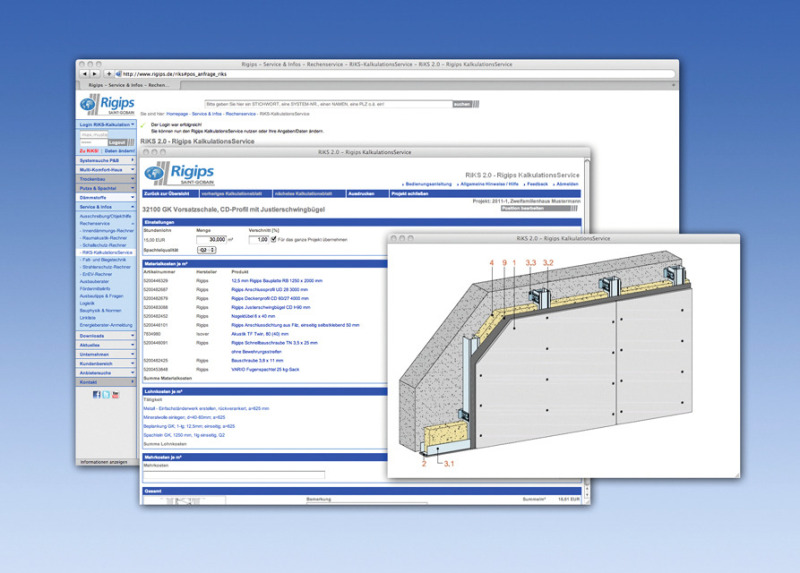Open the 'Service & Infos' breadcrumb link
800x573 pixels.
207,114
